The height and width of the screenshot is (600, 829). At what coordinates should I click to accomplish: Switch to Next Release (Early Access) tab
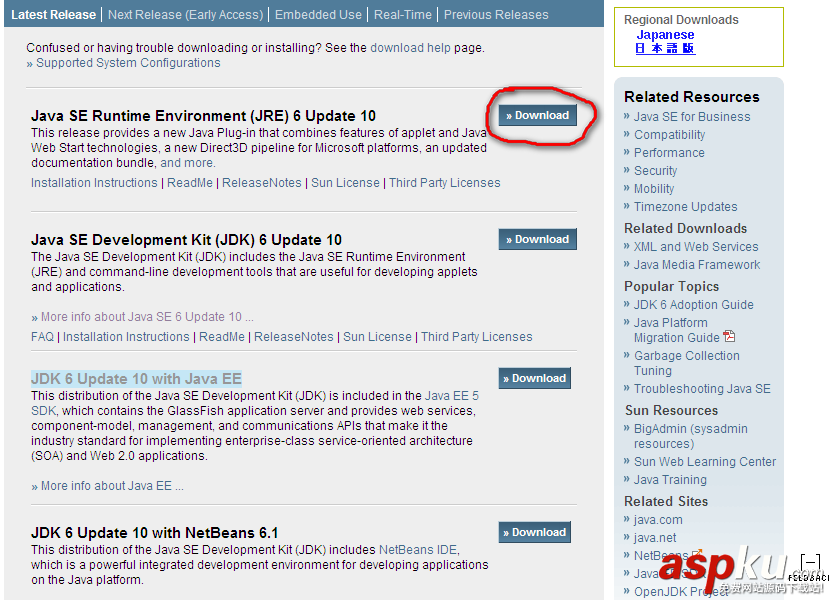tap(185, 15)
